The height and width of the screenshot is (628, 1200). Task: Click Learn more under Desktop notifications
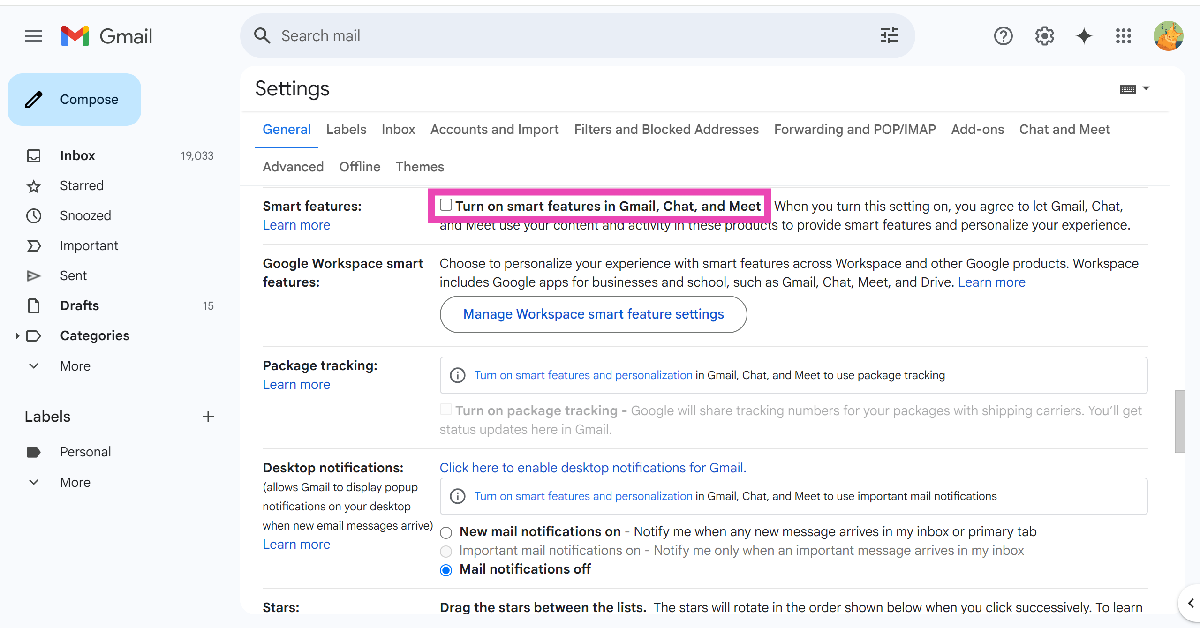pyautogui.click(x=297, y=545)
